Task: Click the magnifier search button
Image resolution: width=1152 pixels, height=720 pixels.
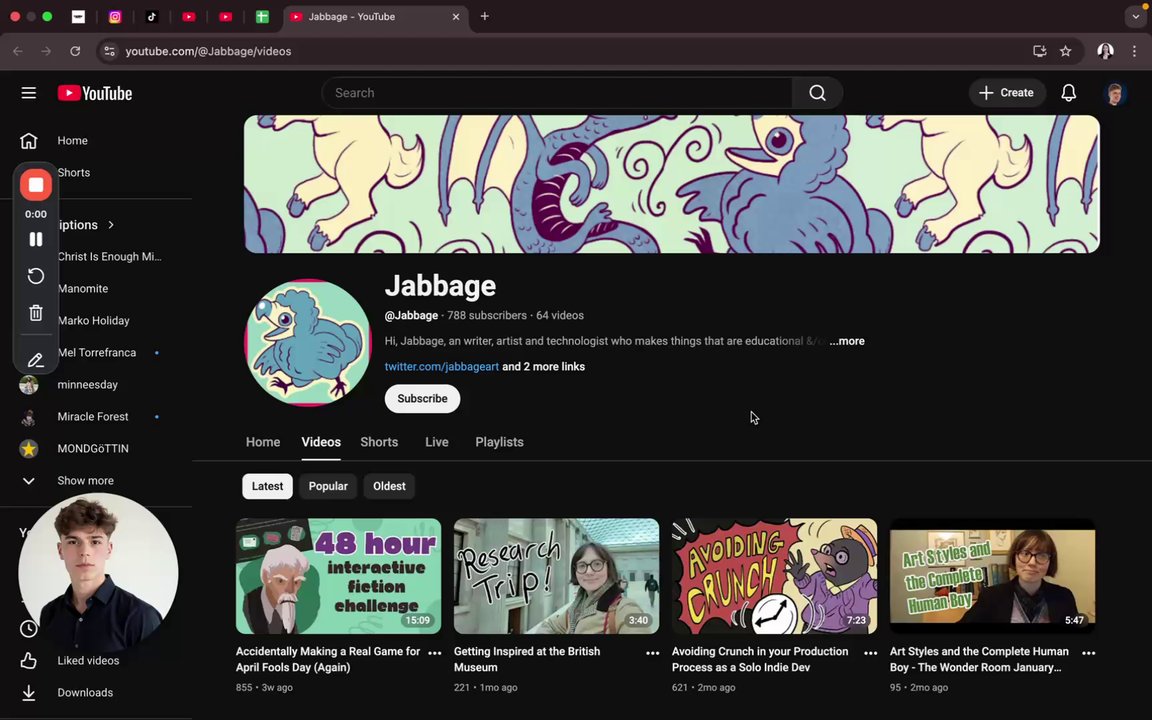Action: [817, 93]
